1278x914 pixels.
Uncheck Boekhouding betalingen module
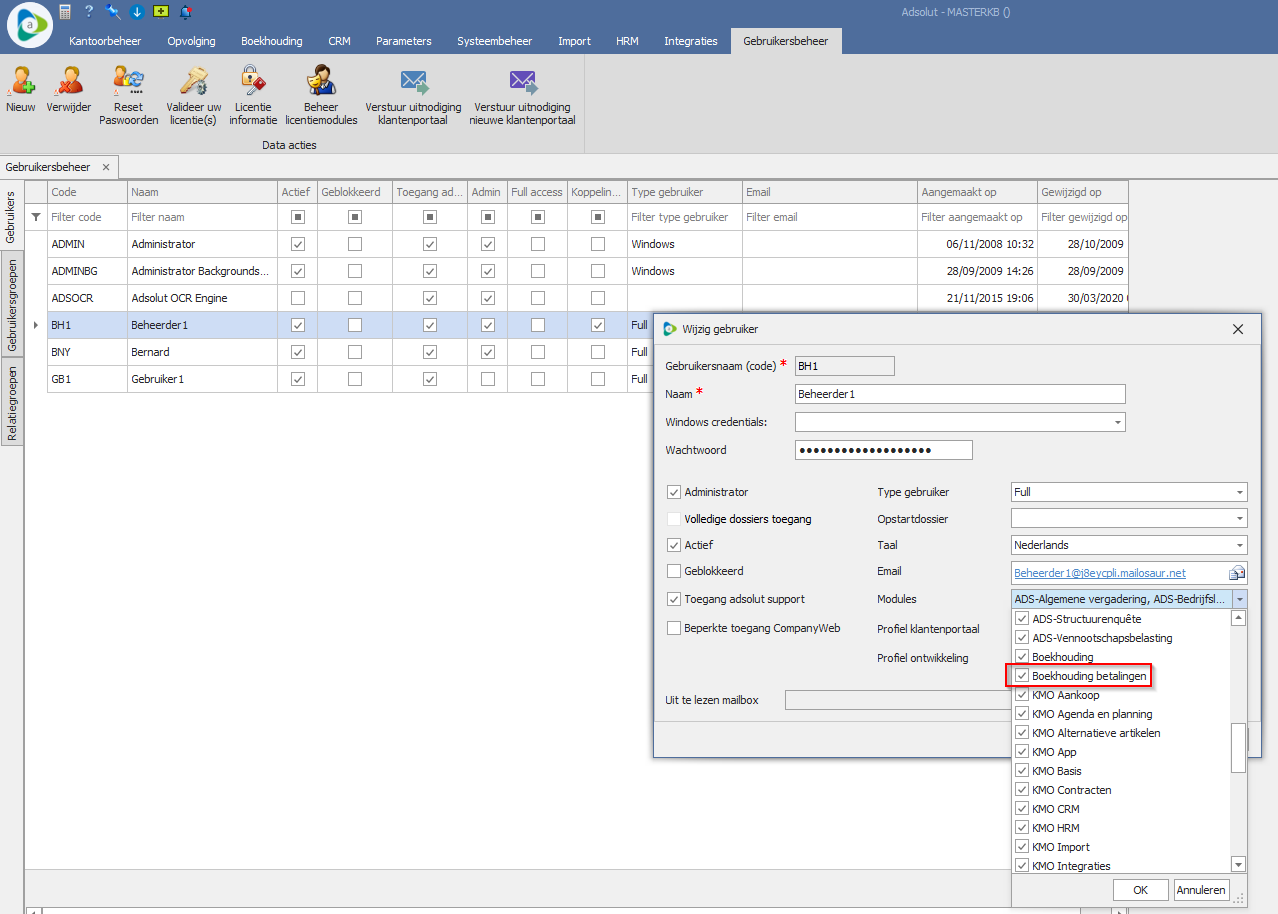point(1022,676)
